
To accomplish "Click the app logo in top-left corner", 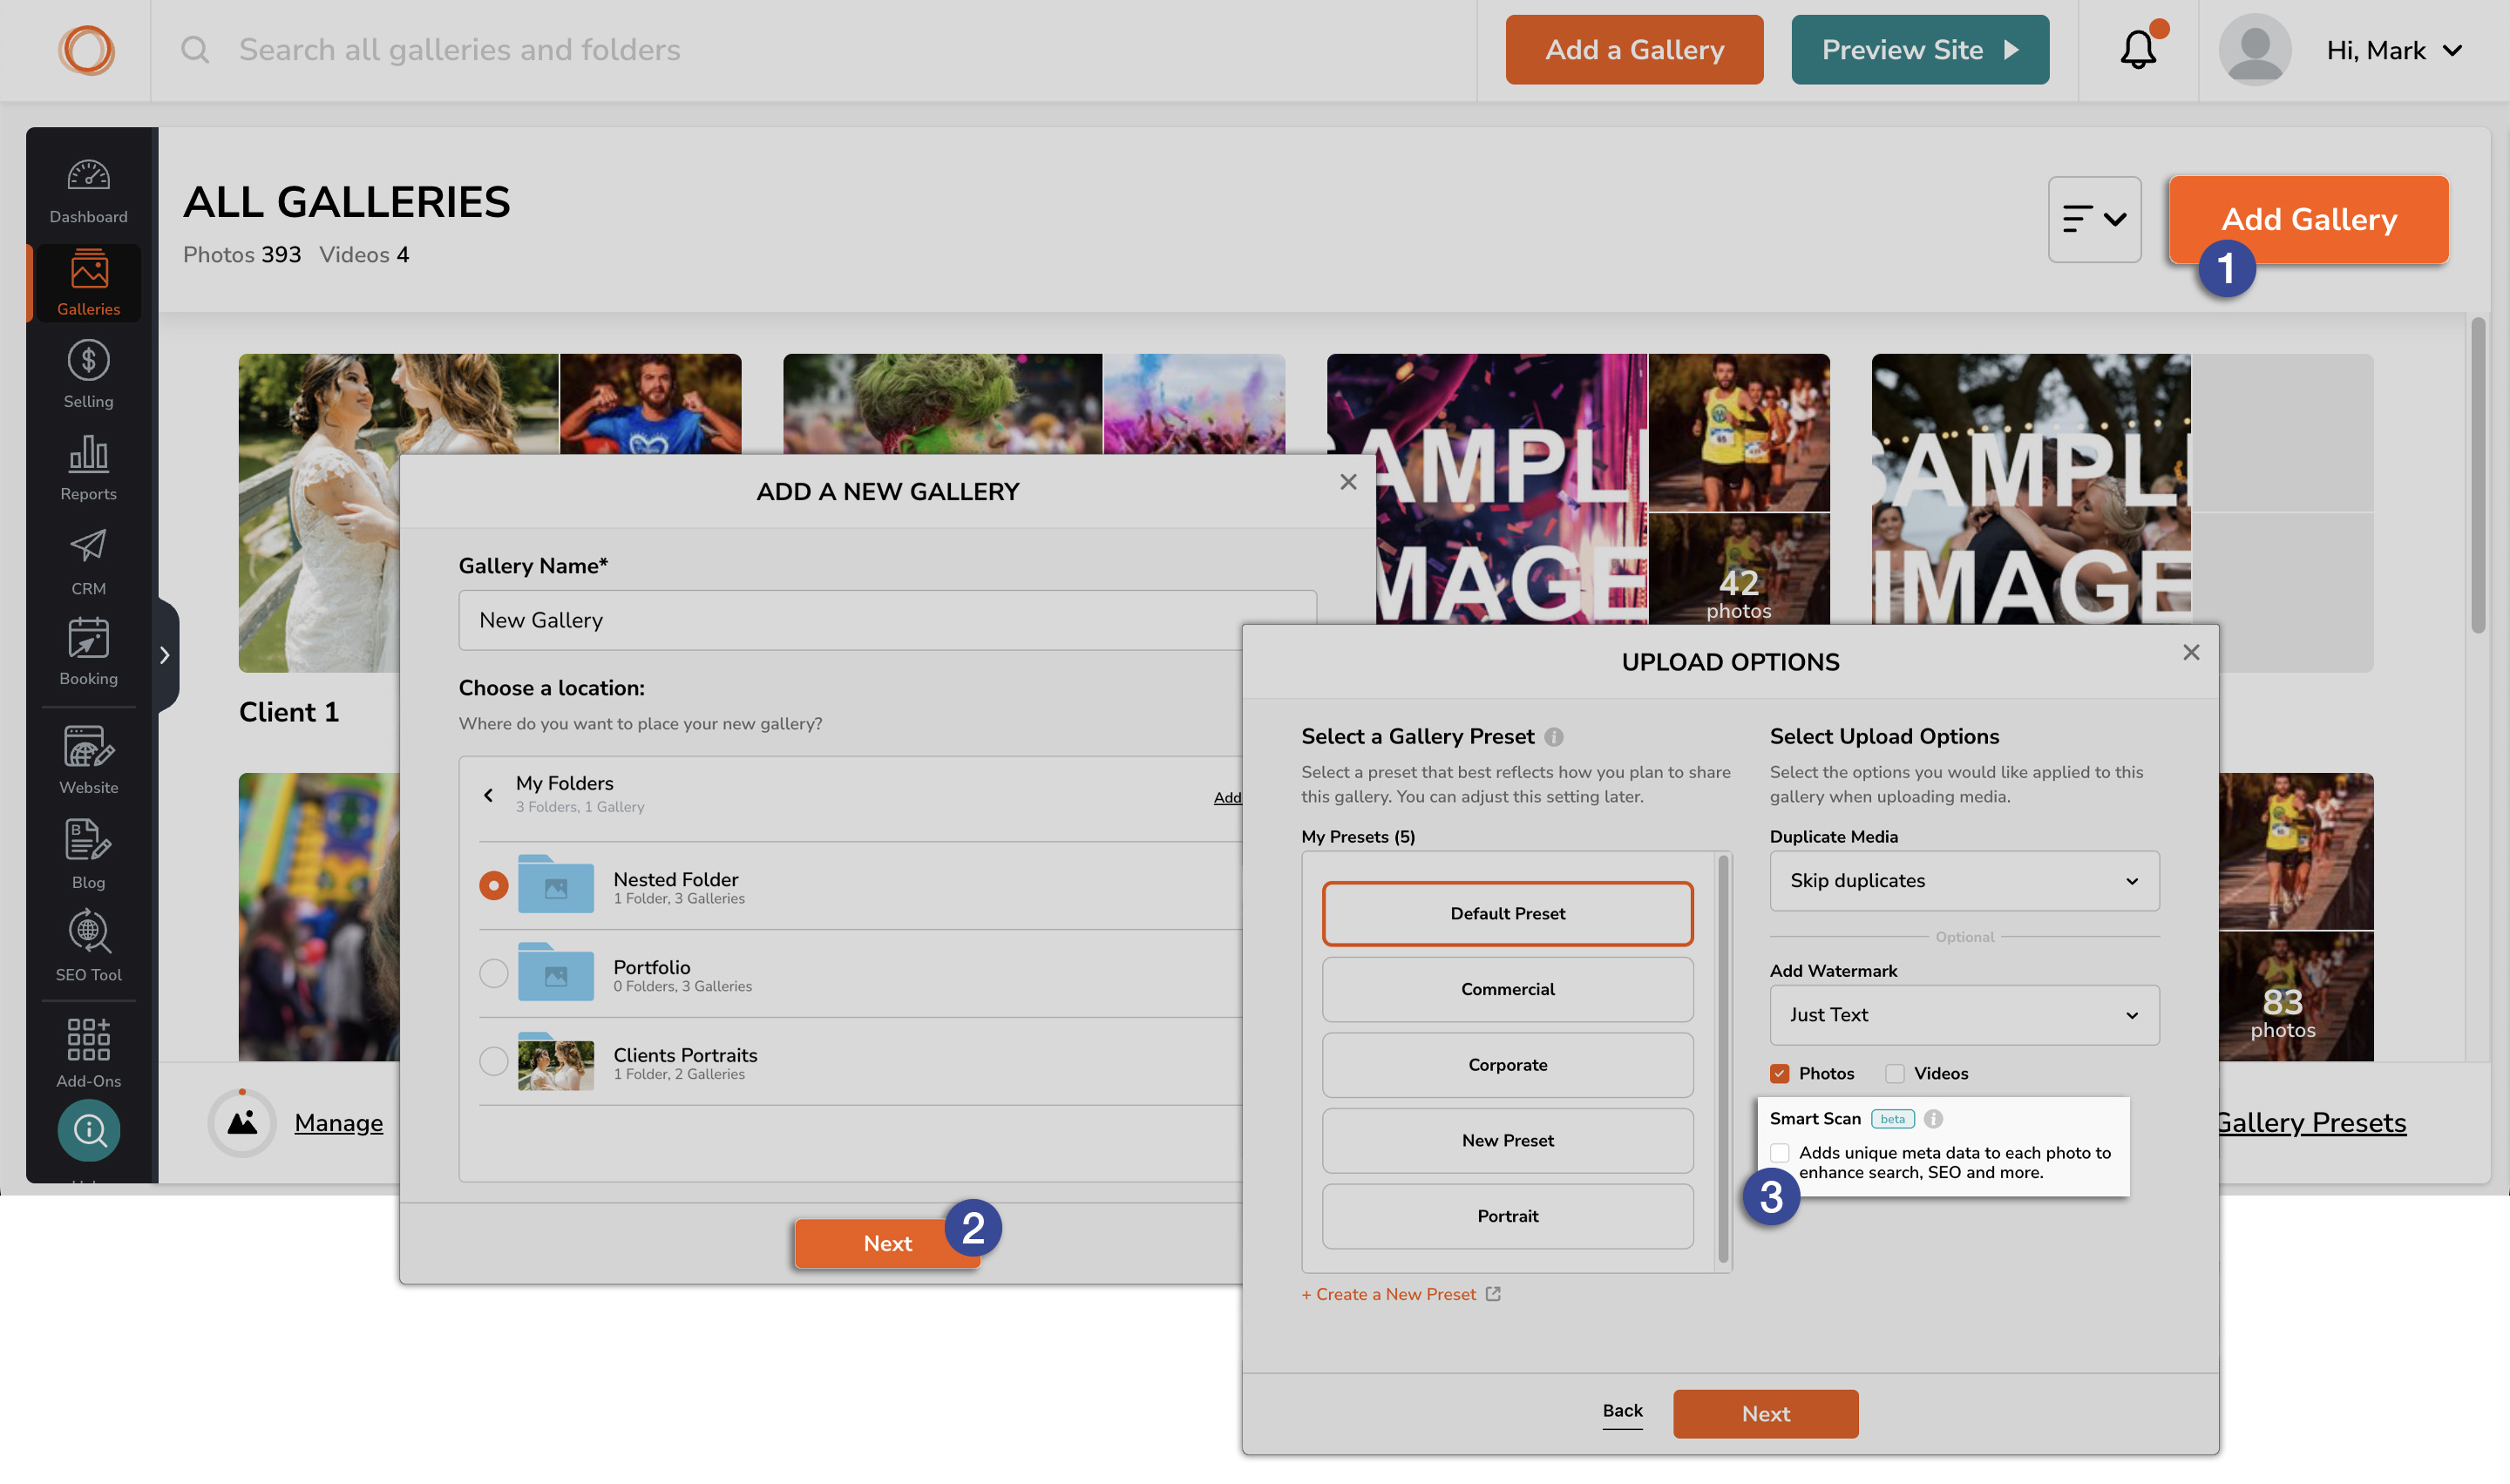I will (86, 50).
